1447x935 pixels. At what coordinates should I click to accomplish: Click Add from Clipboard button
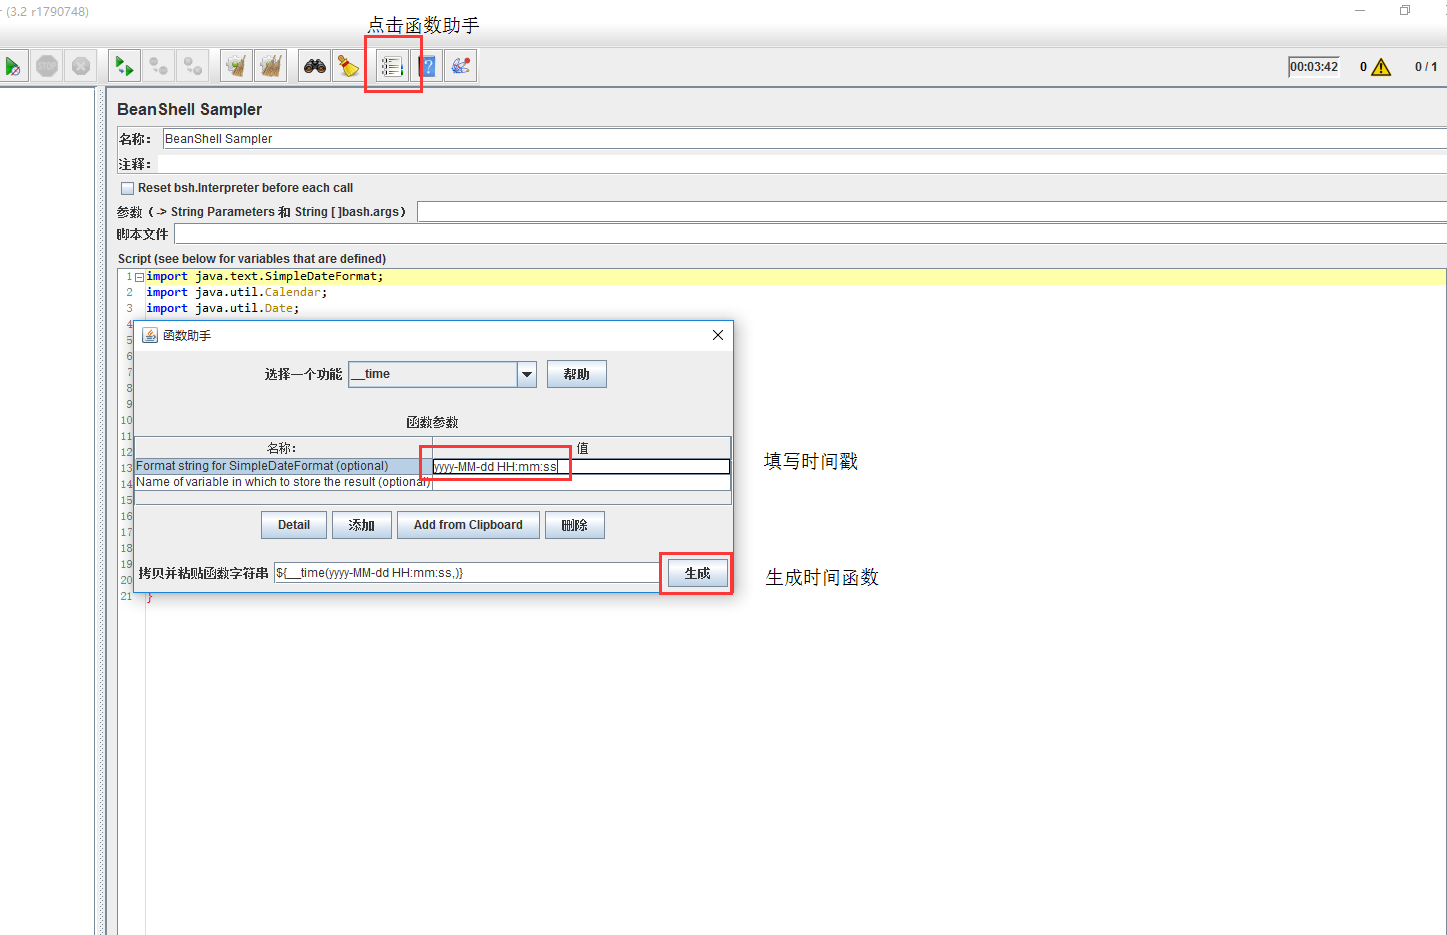(x=468, y=525)
